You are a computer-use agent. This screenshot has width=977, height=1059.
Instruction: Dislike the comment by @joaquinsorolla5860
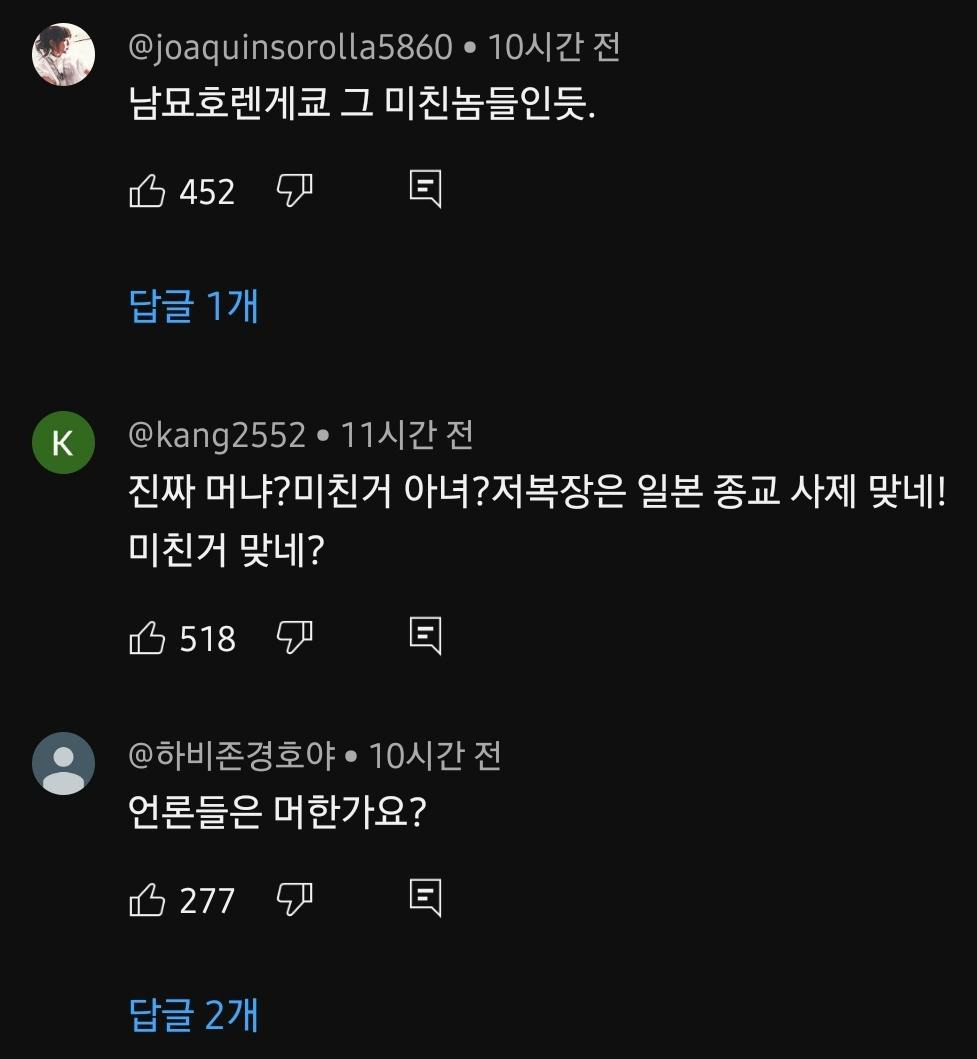(294, 190)
